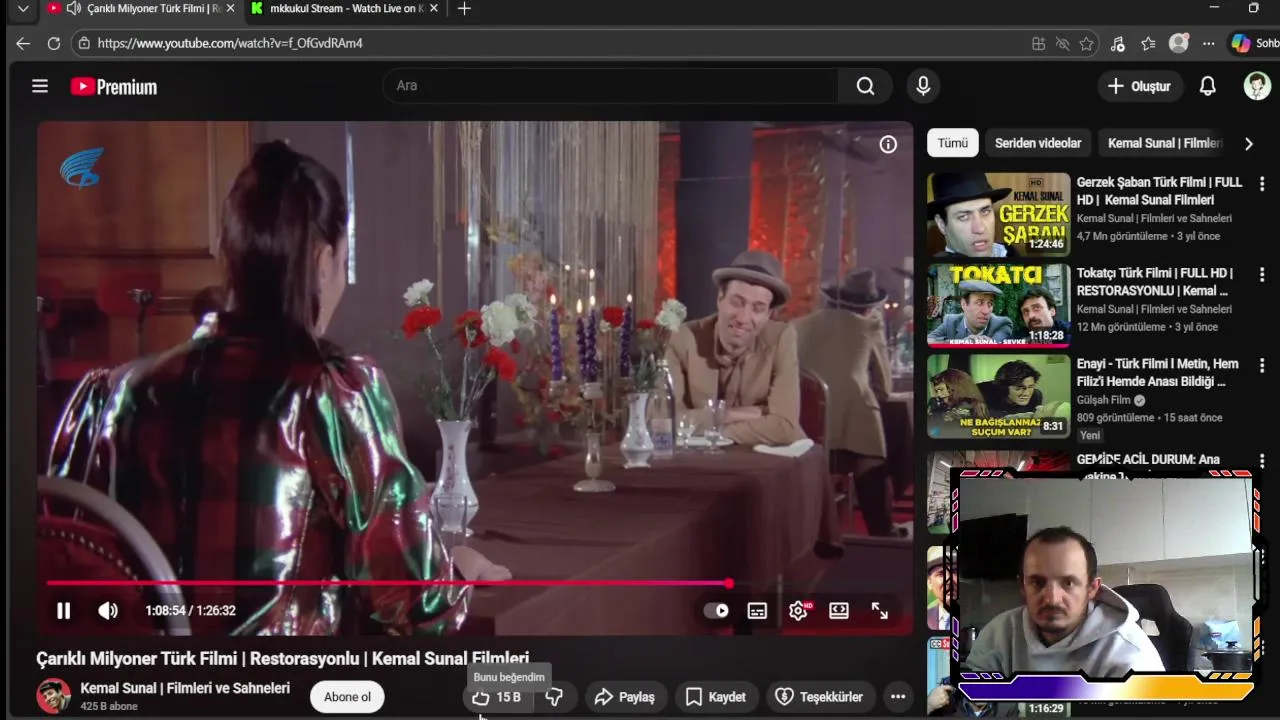This screenshot has width=1280, height=720.
Task: Start voice search with microphone icon
Action: [923, 86]
